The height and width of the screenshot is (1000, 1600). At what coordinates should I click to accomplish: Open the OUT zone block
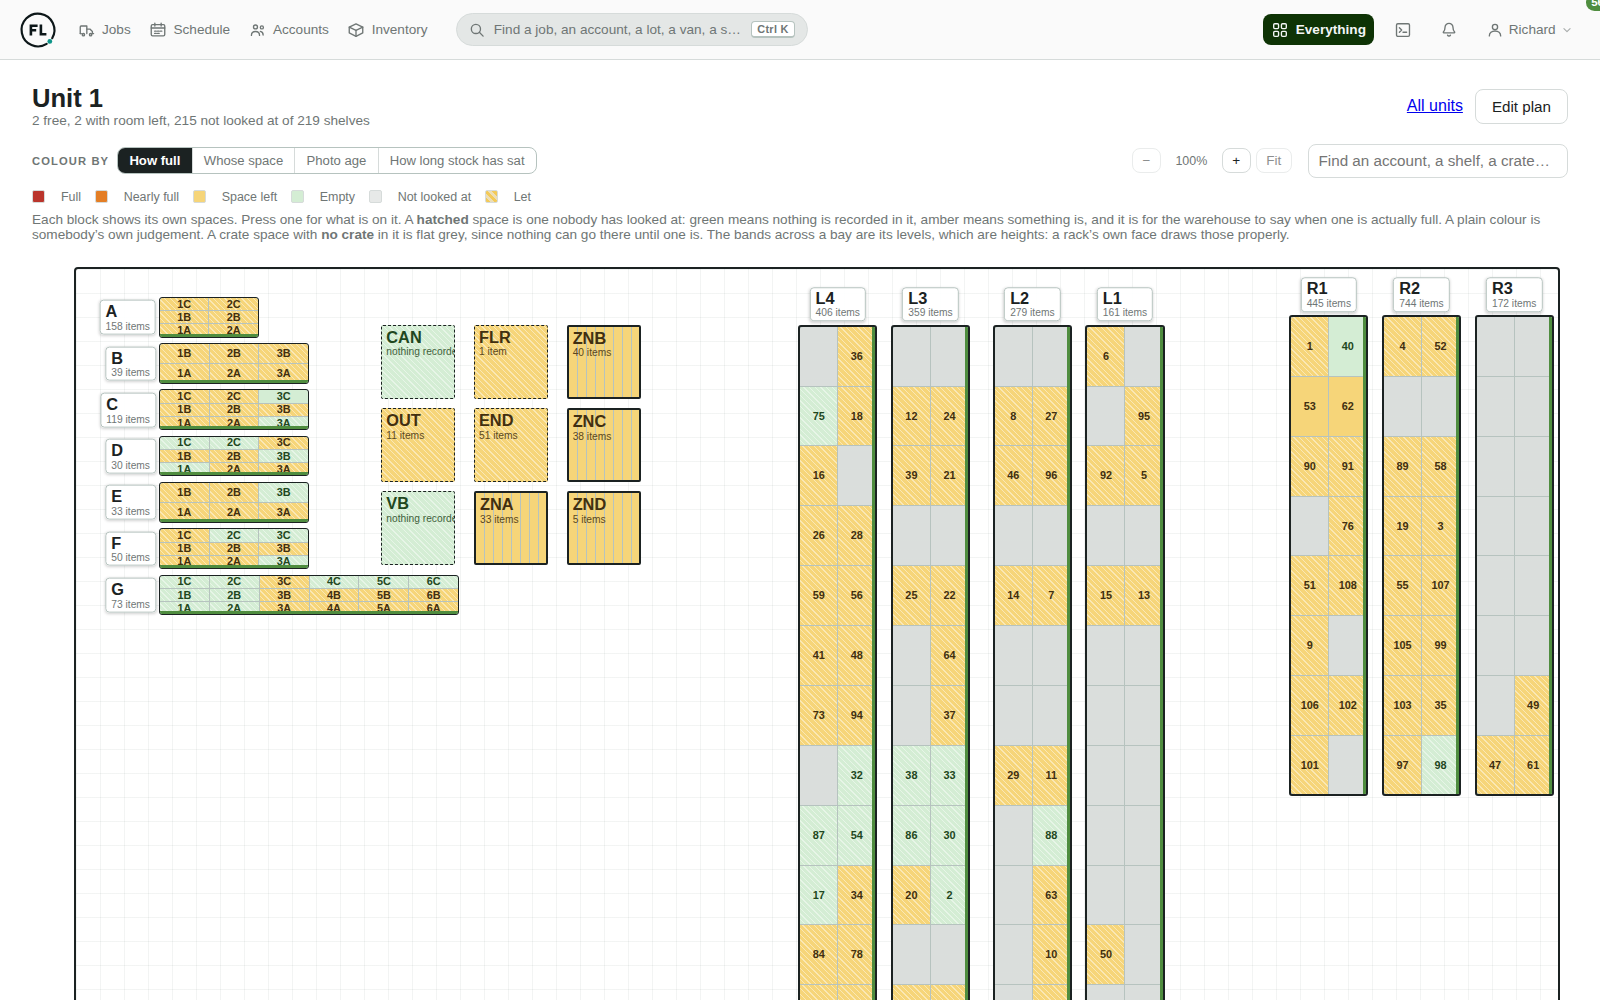418,445
